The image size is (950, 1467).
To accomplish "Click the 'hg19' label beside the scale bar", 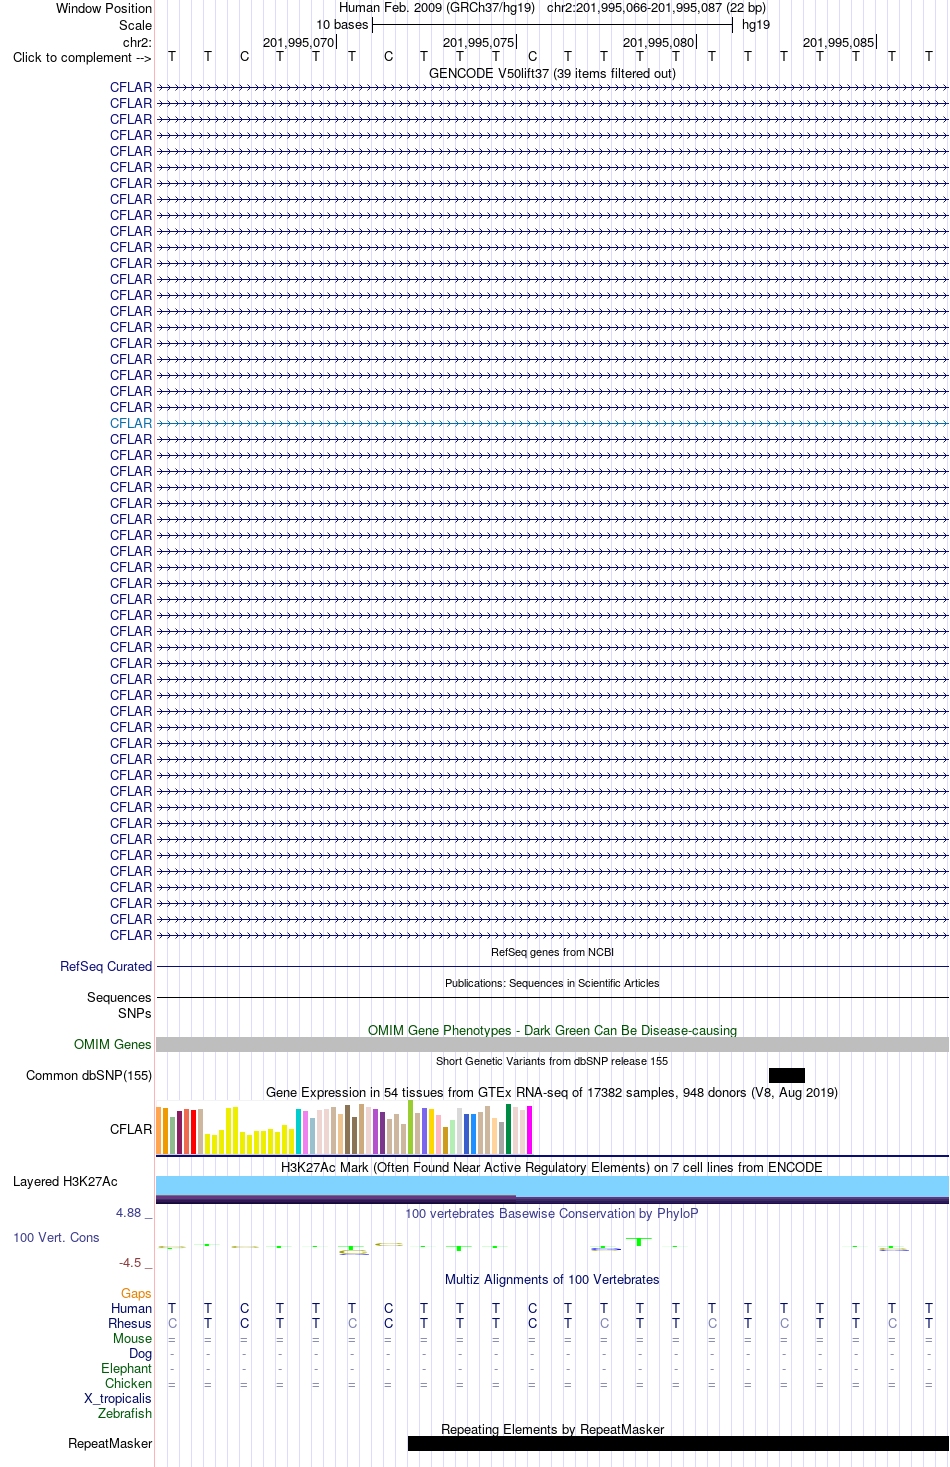I will [756, 24].
